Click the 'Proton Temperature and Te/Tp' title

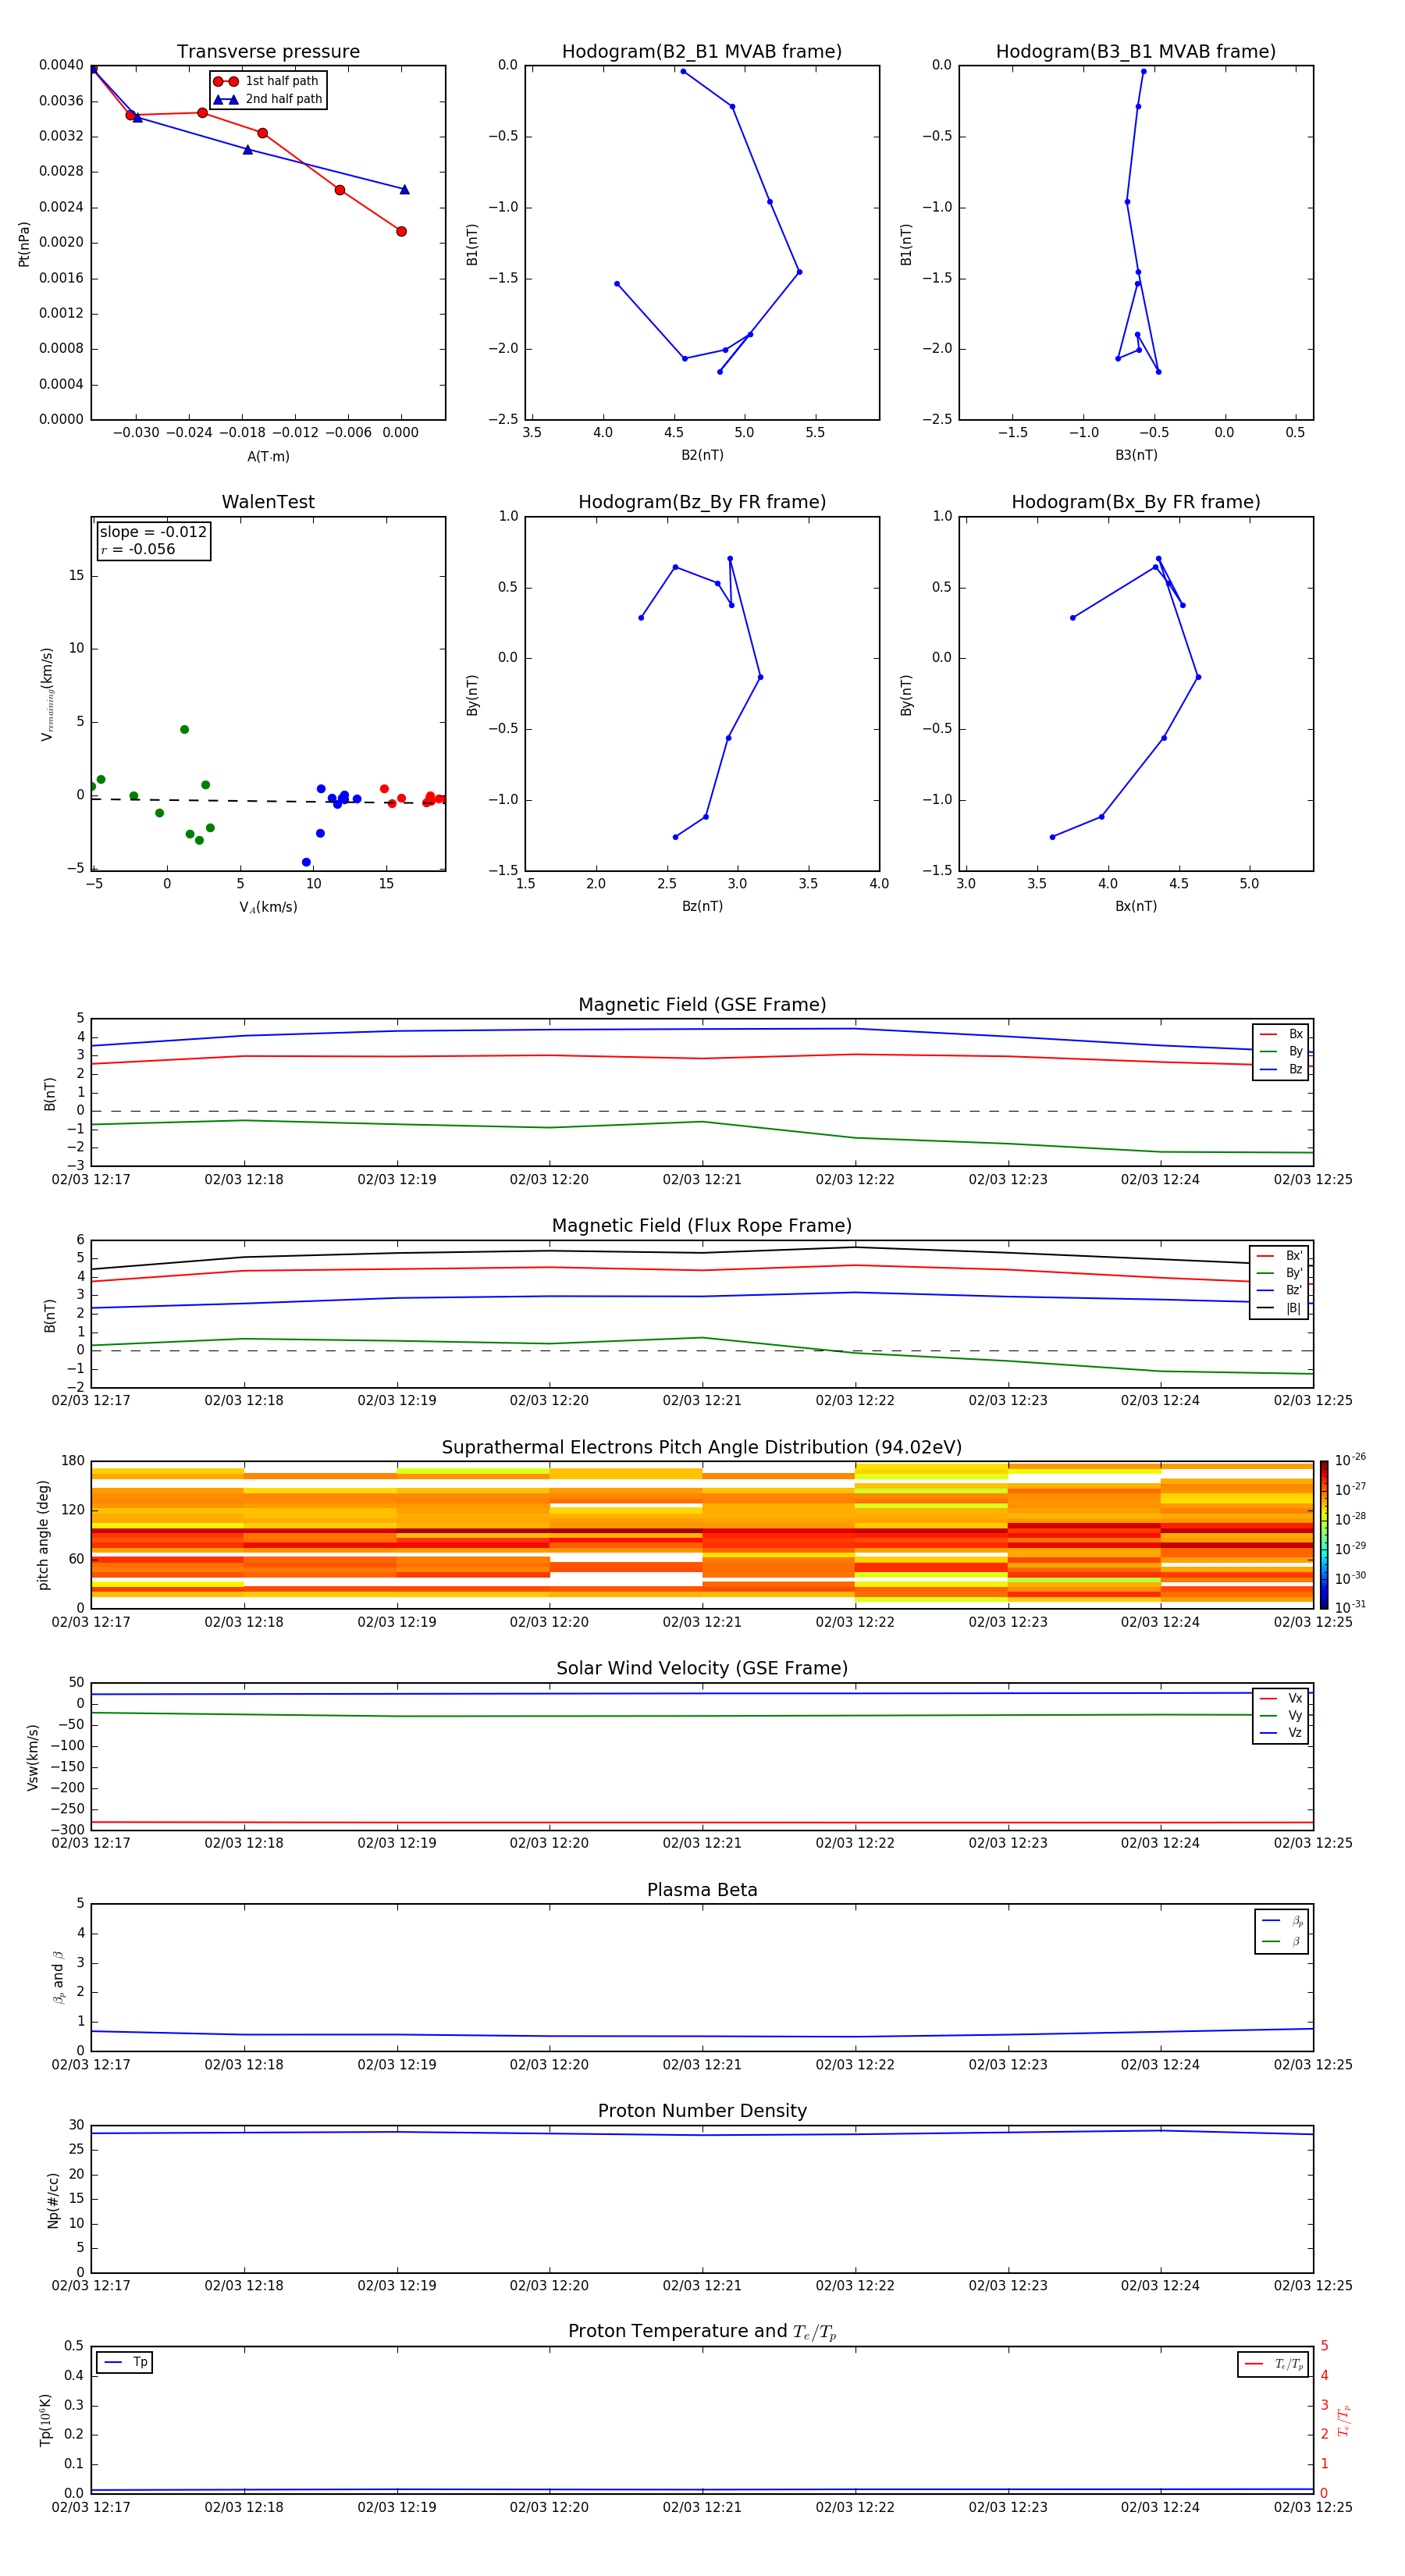click(702, 2332)
